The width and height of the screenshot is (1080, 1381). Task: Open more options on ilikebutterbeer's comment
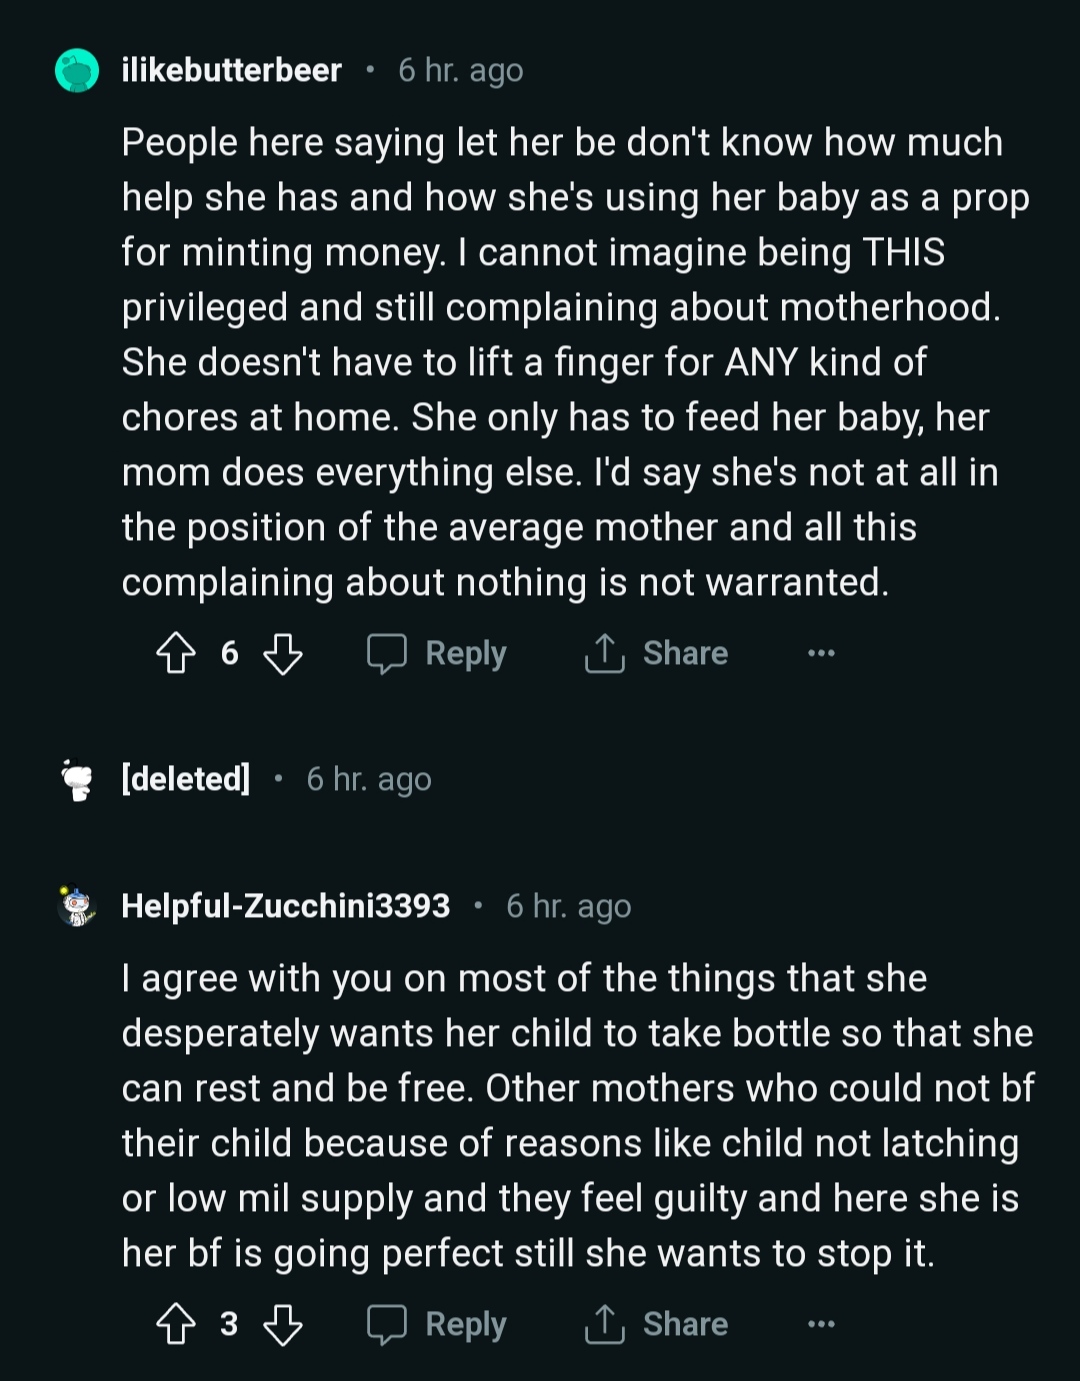[821, 654]
